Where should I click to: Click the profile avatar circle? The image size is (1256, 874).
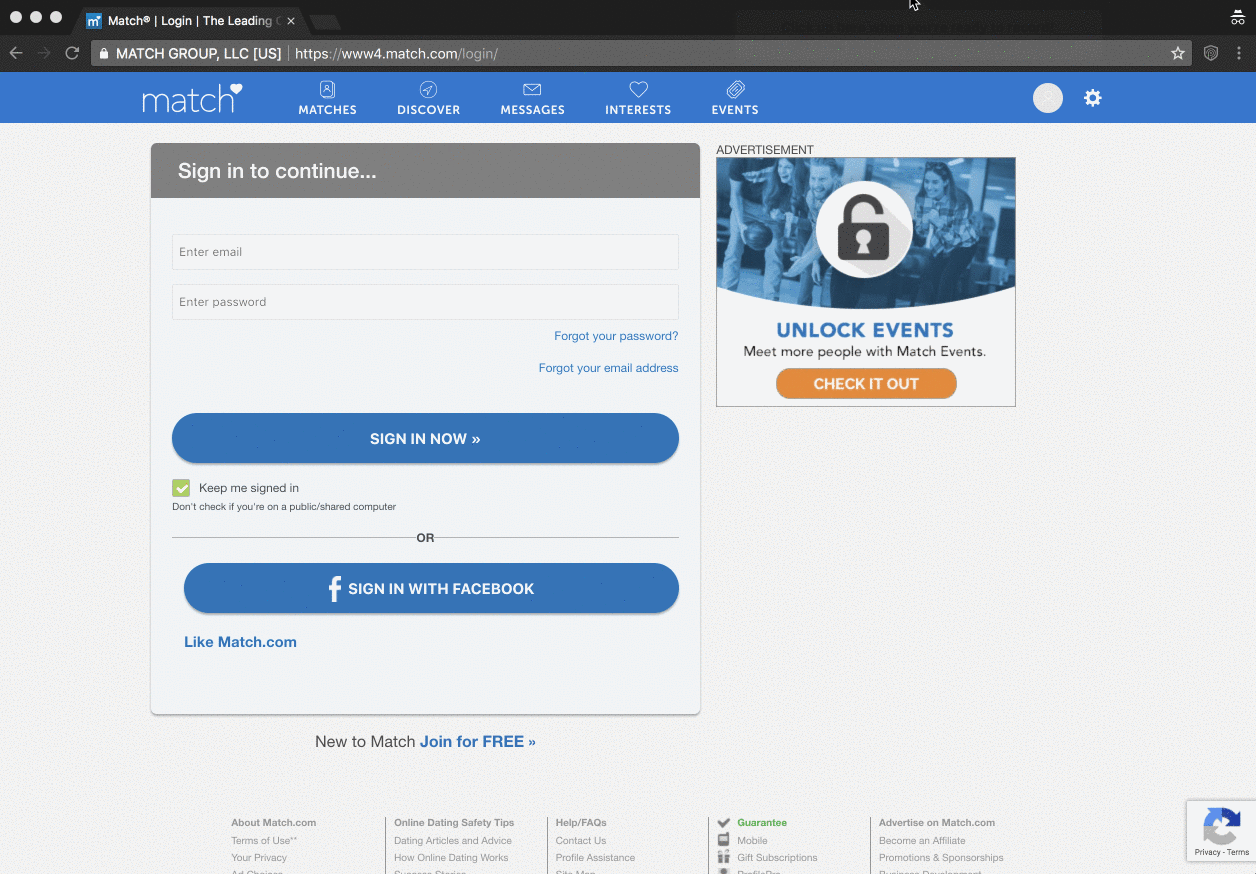point(1047,97)
